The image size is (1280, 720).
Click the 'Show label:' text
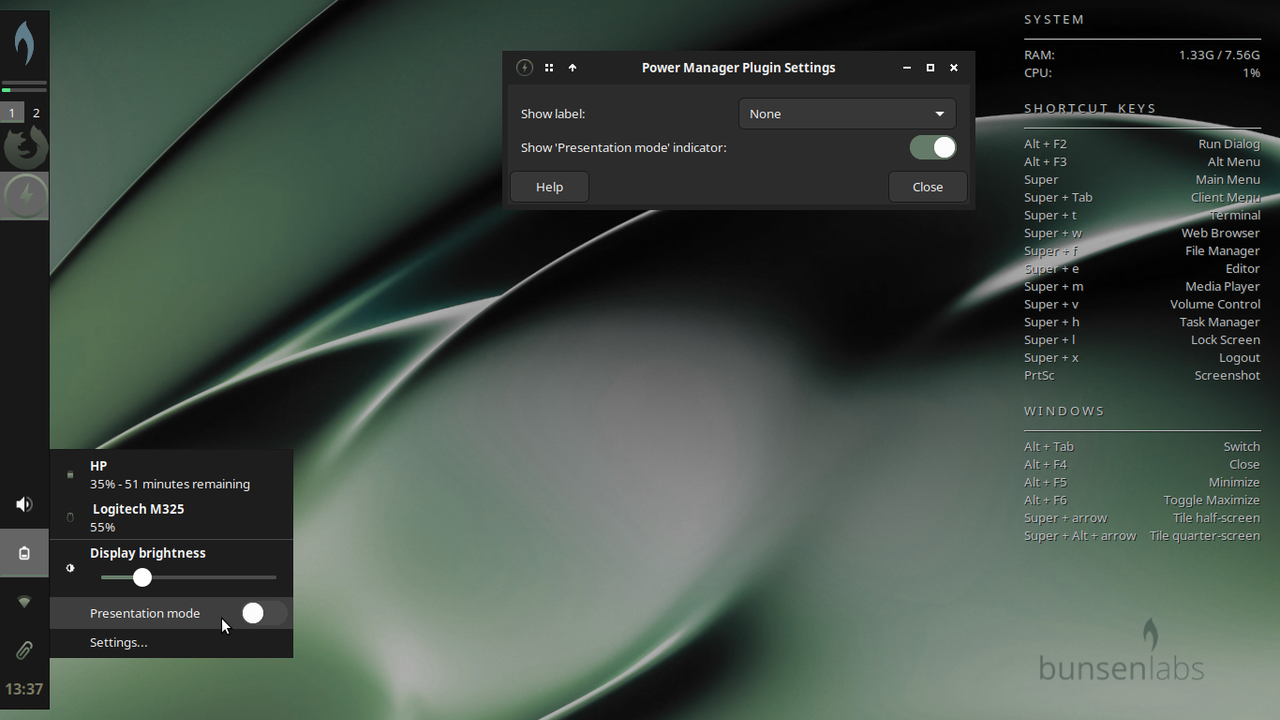coord(553,114)
